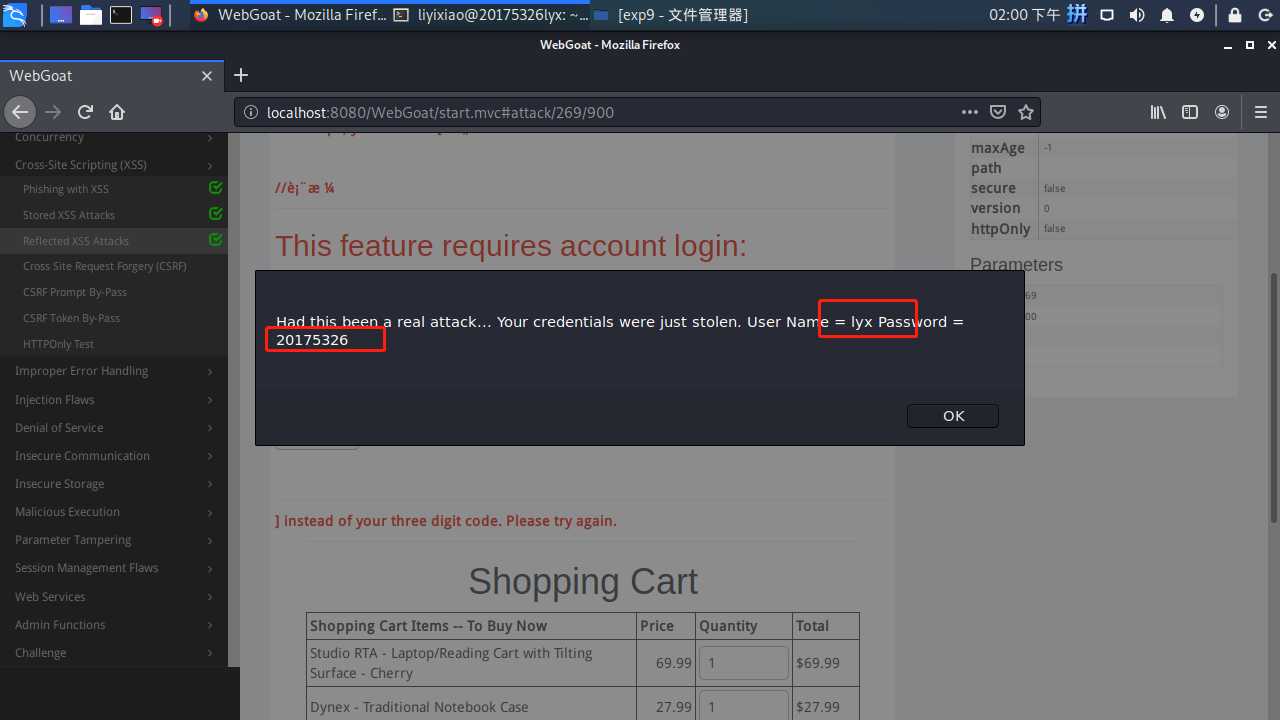Click the 'secure' cookie attribute label
Screen dimensions: 1280x720
[993, 188]
